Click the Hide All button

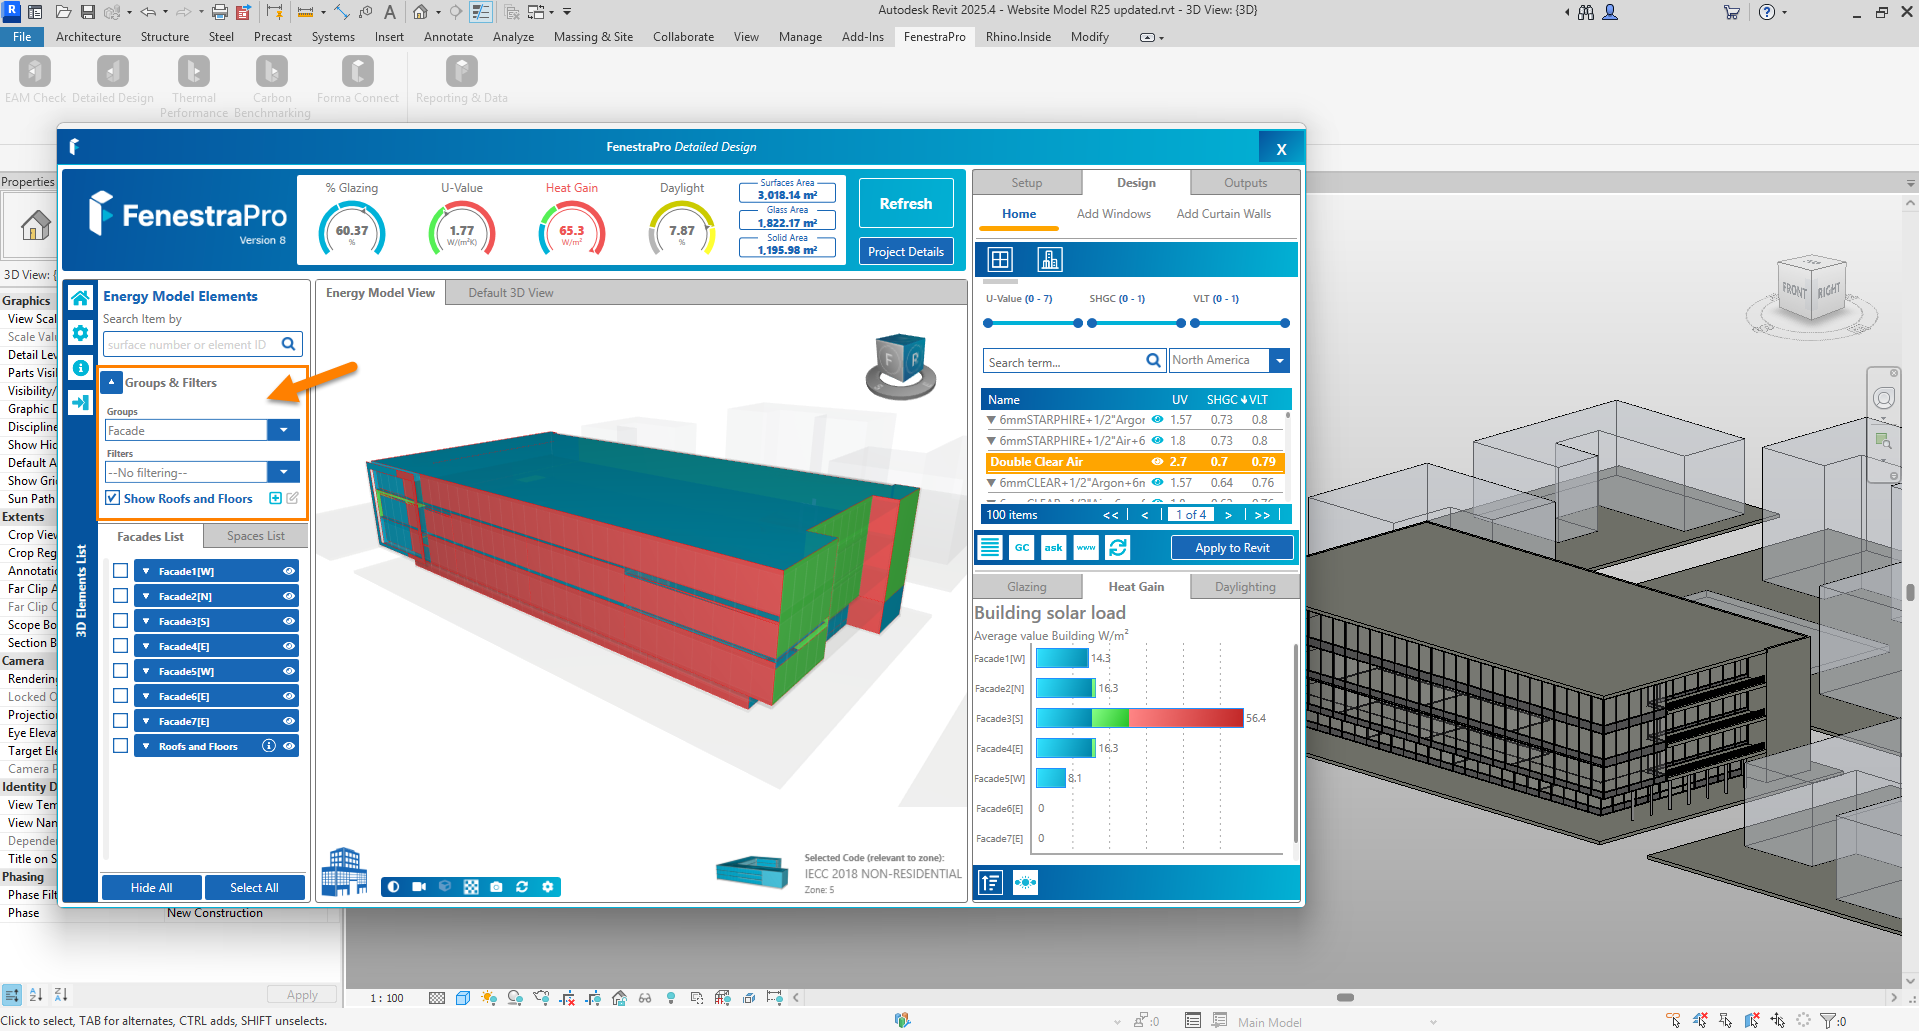click(x=151, y=887)
